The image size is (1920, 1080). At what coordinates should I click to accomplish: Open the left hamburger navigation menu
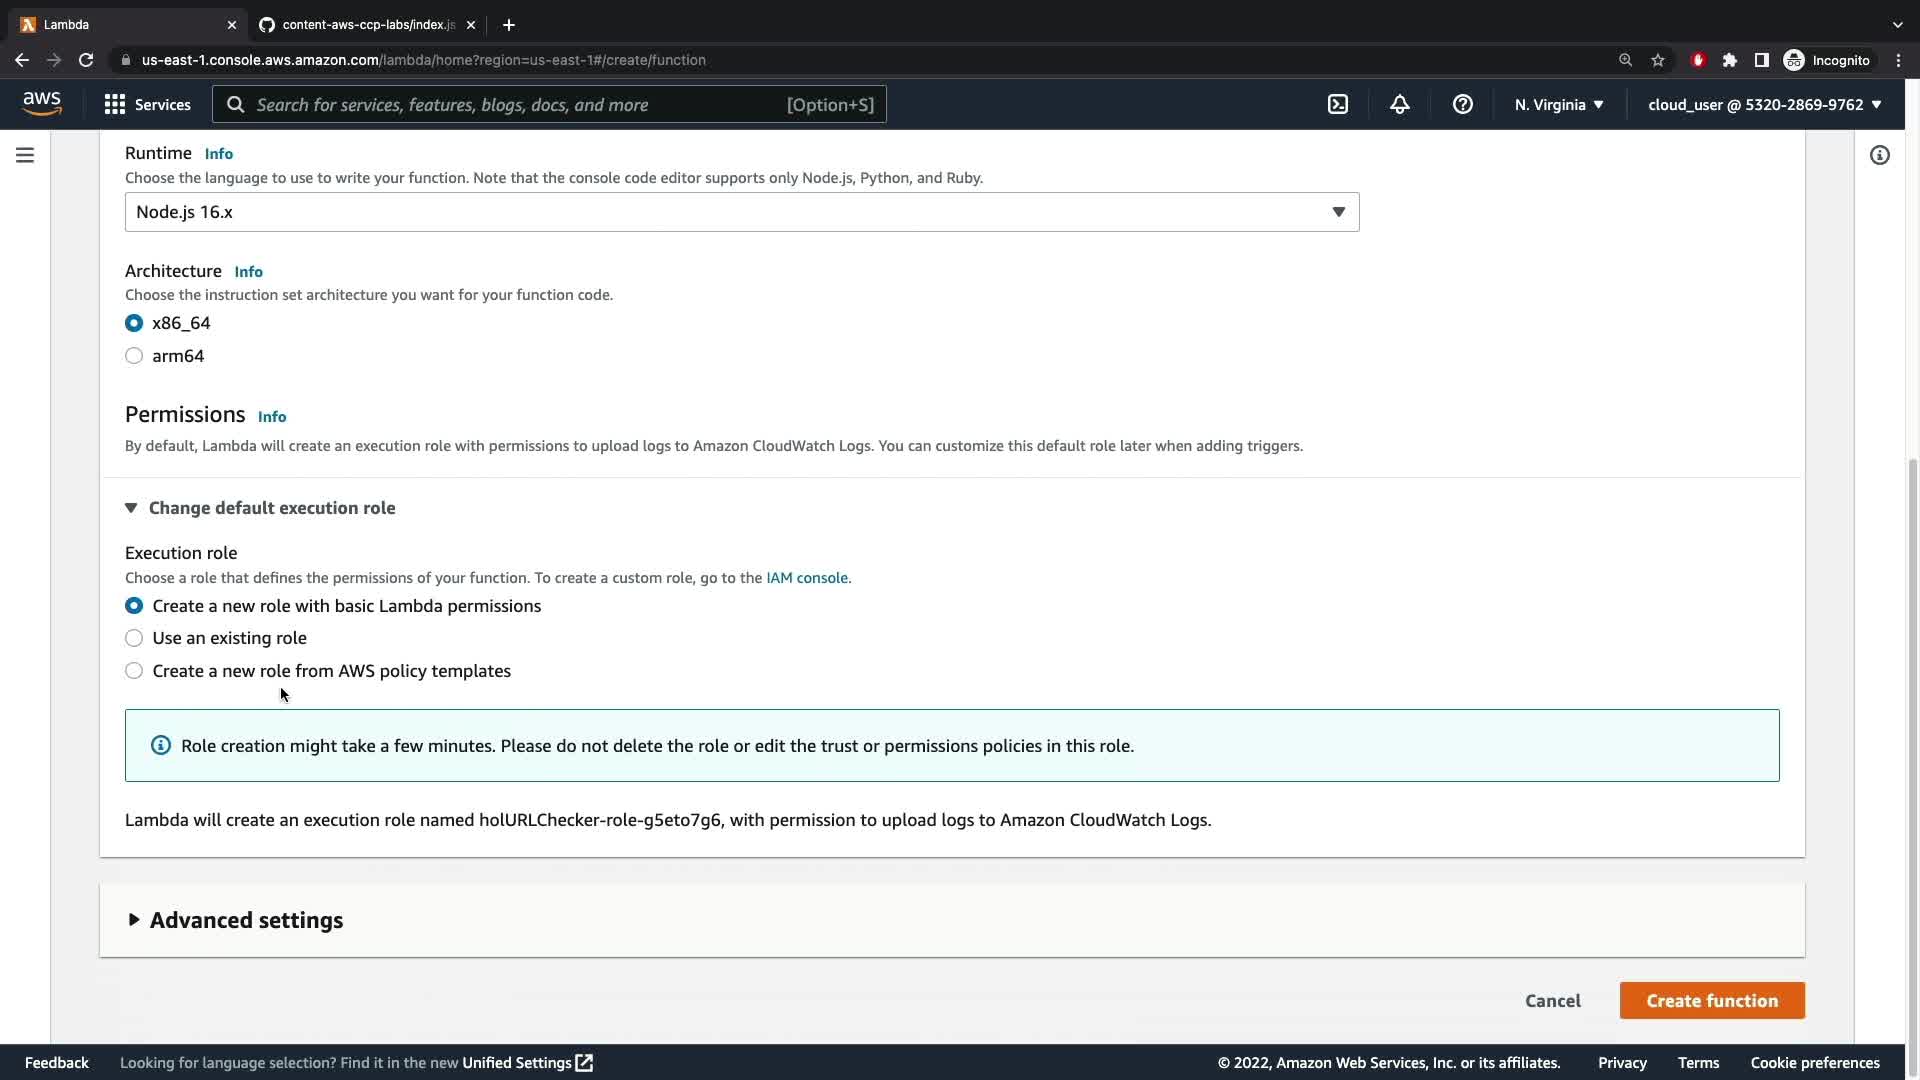(x=25, y=155)
